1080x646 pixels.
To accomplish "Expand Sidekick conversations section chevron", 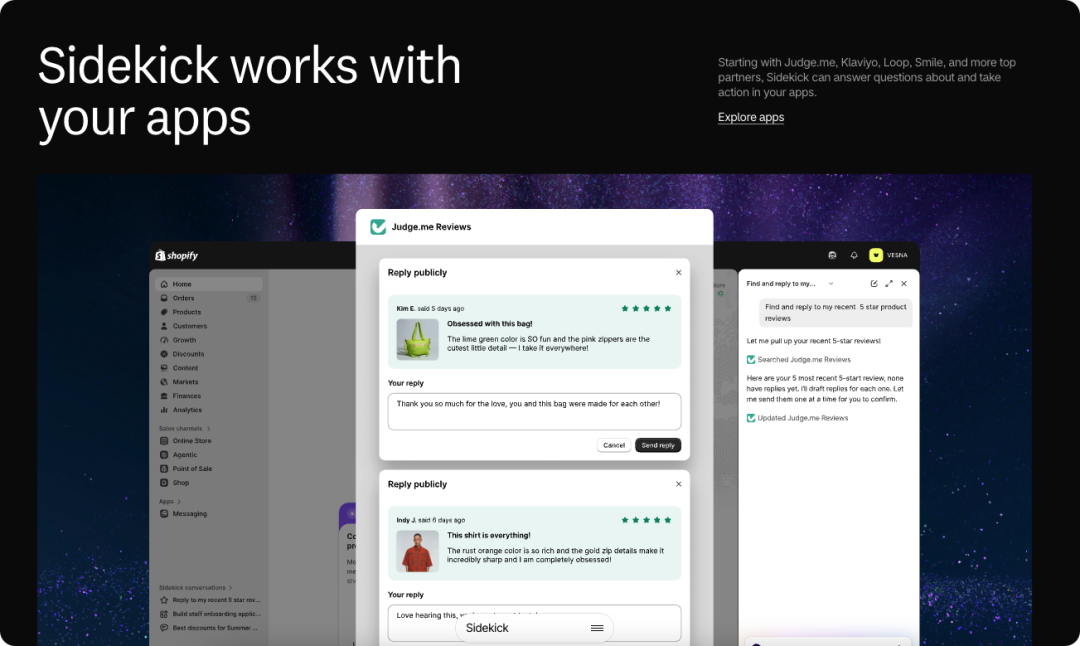I will click(x=231, y=587).
